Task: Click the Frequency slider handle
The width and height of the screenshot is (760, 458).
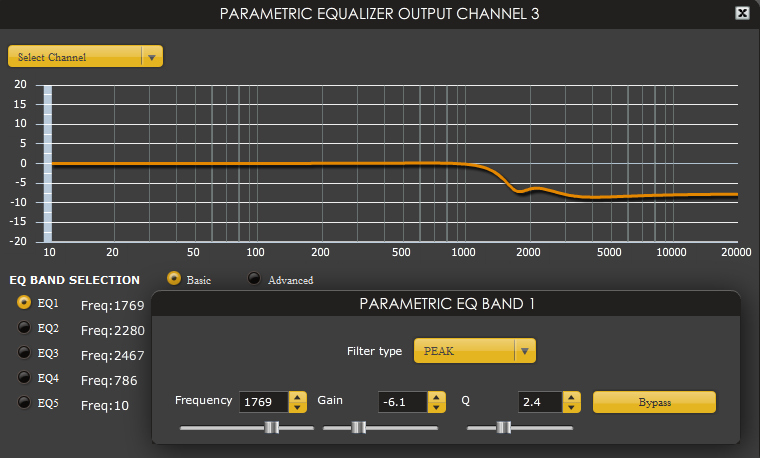Action: coord(272,427)
